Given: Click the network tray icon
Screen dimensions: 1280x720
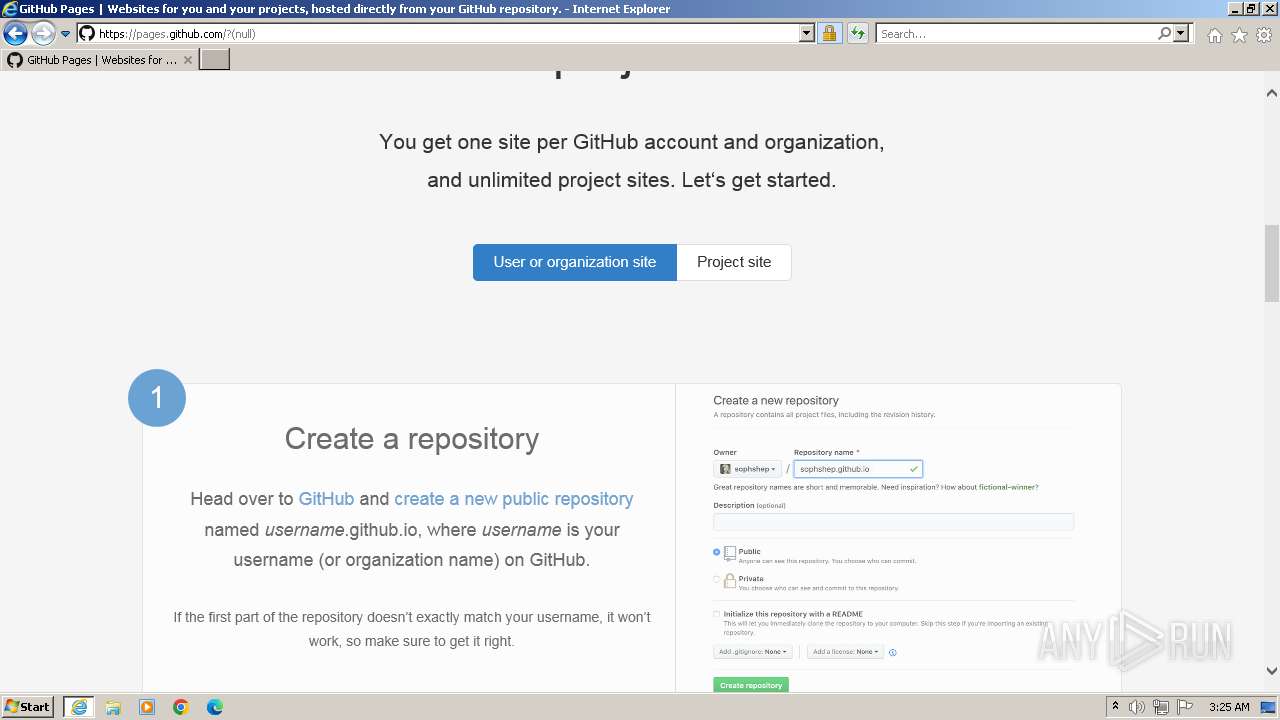Looking at the screenshot, I should click(x=1161, y=707).
